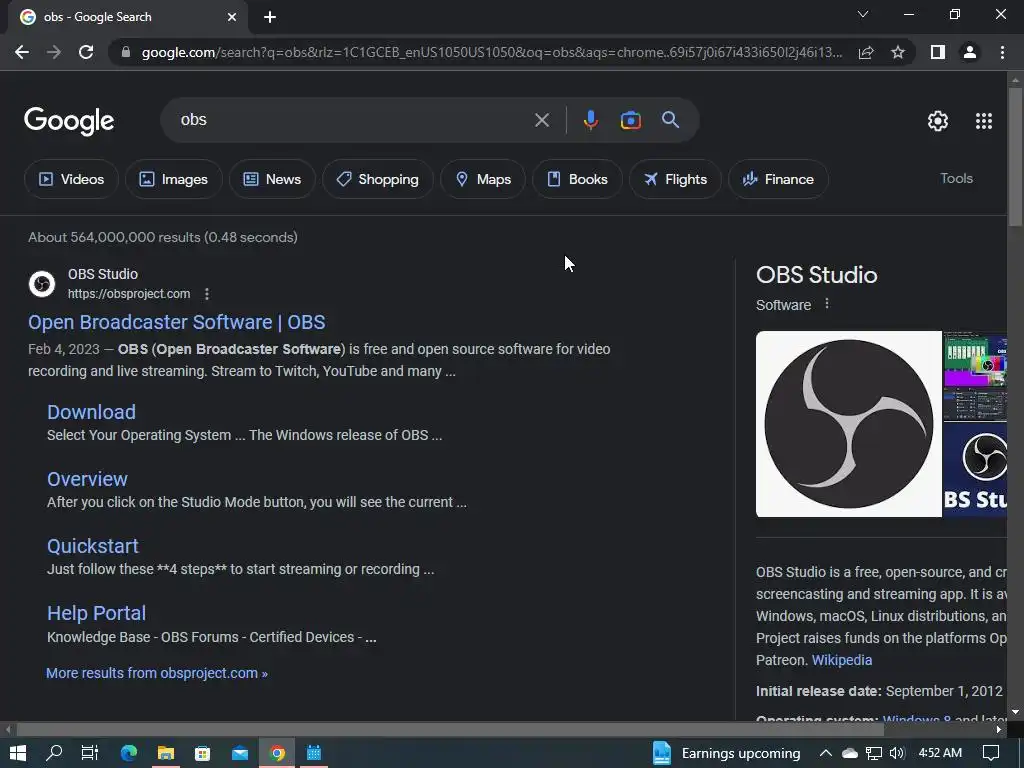View the large OBS logo image

click(848, 424)
